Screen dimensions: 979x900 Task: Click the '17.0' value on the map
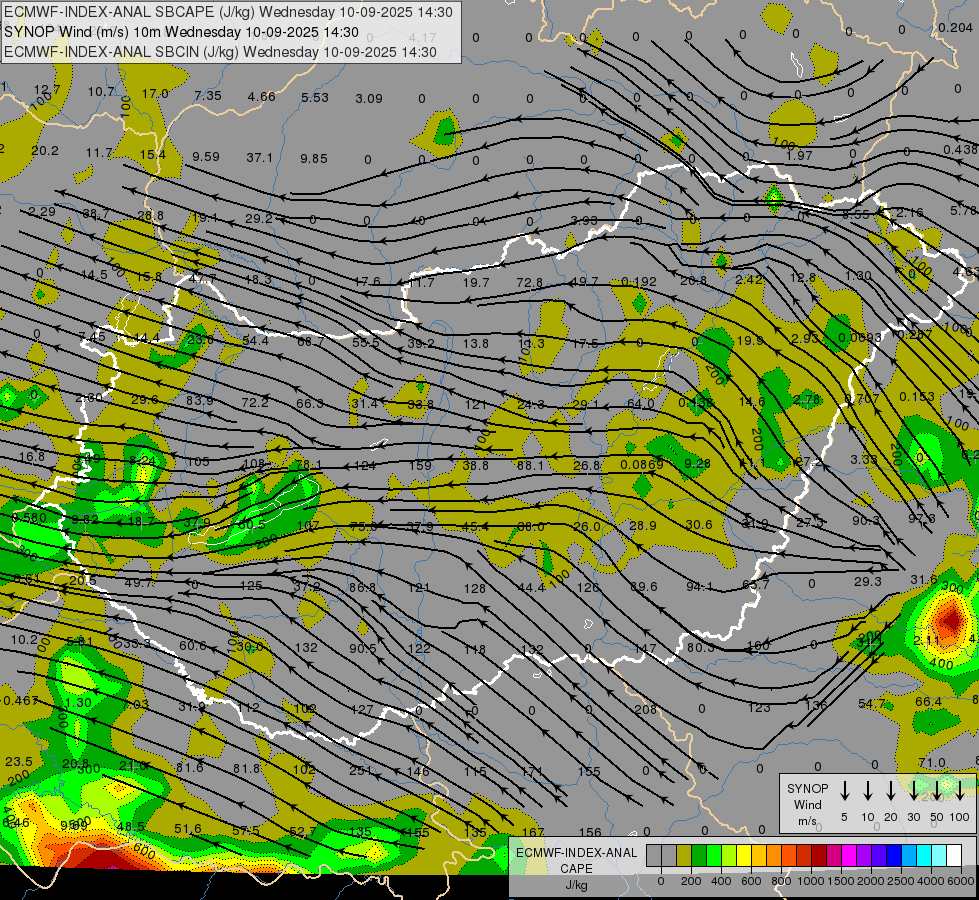(155, 93)
